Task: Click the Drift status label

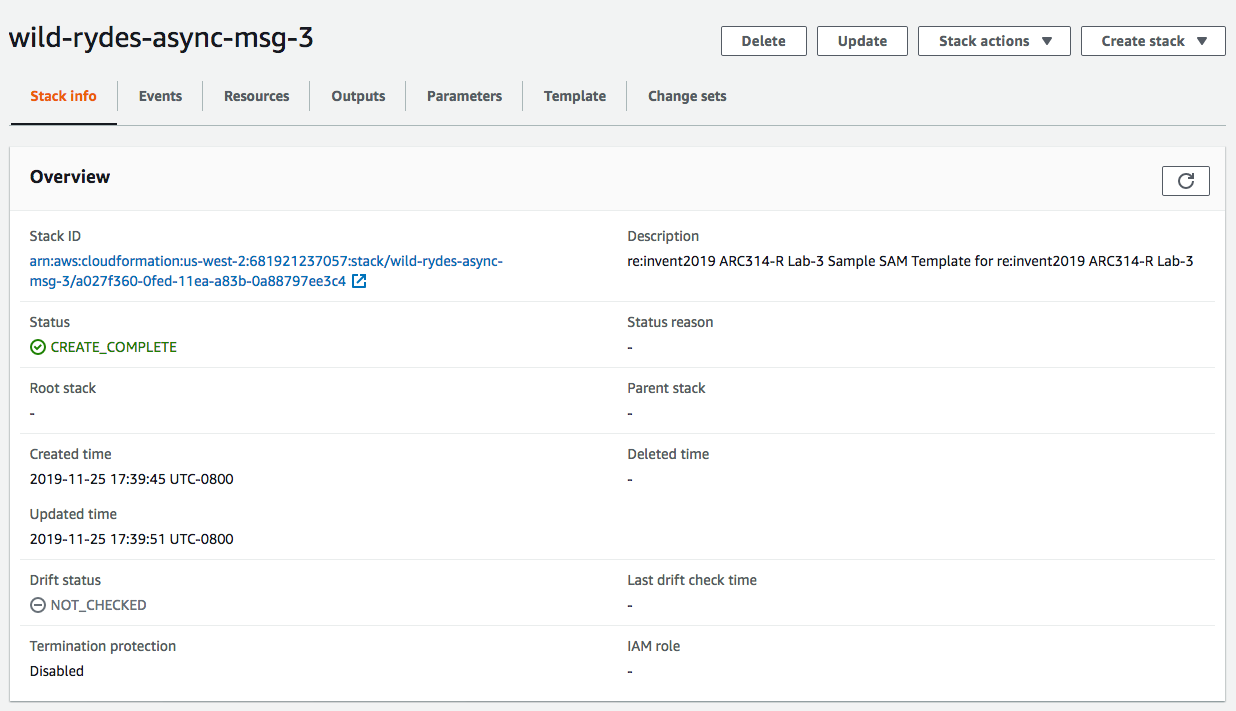Action: pyautogui.click(x=65, y=580)
